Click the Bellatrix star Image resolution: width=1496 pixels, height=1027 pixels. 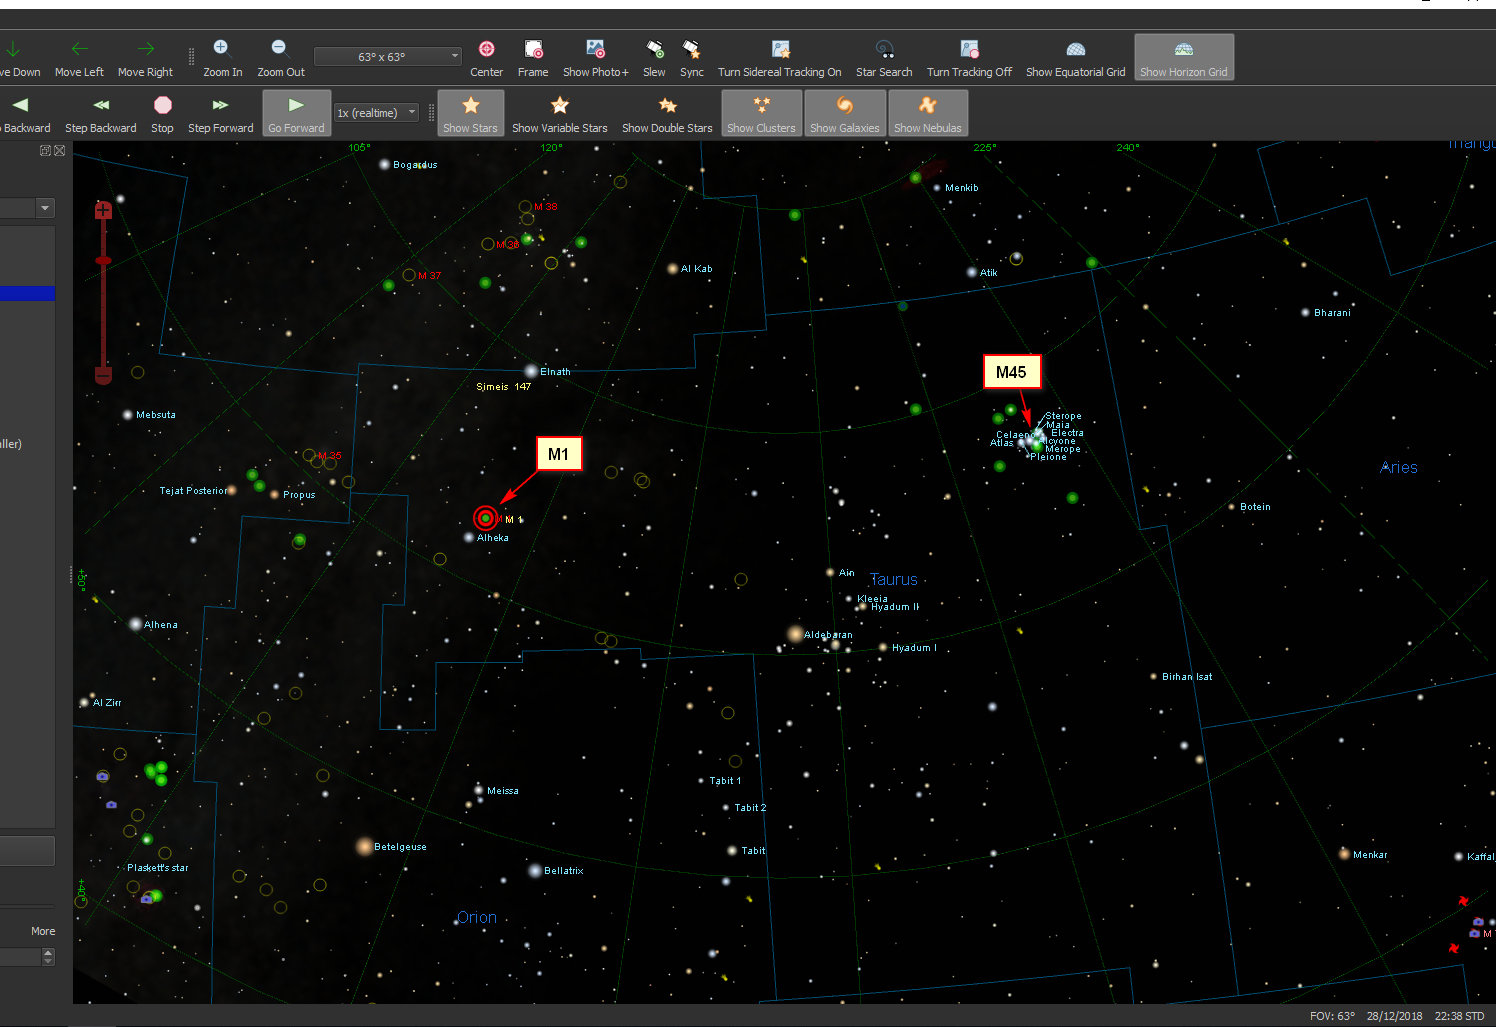535,870
